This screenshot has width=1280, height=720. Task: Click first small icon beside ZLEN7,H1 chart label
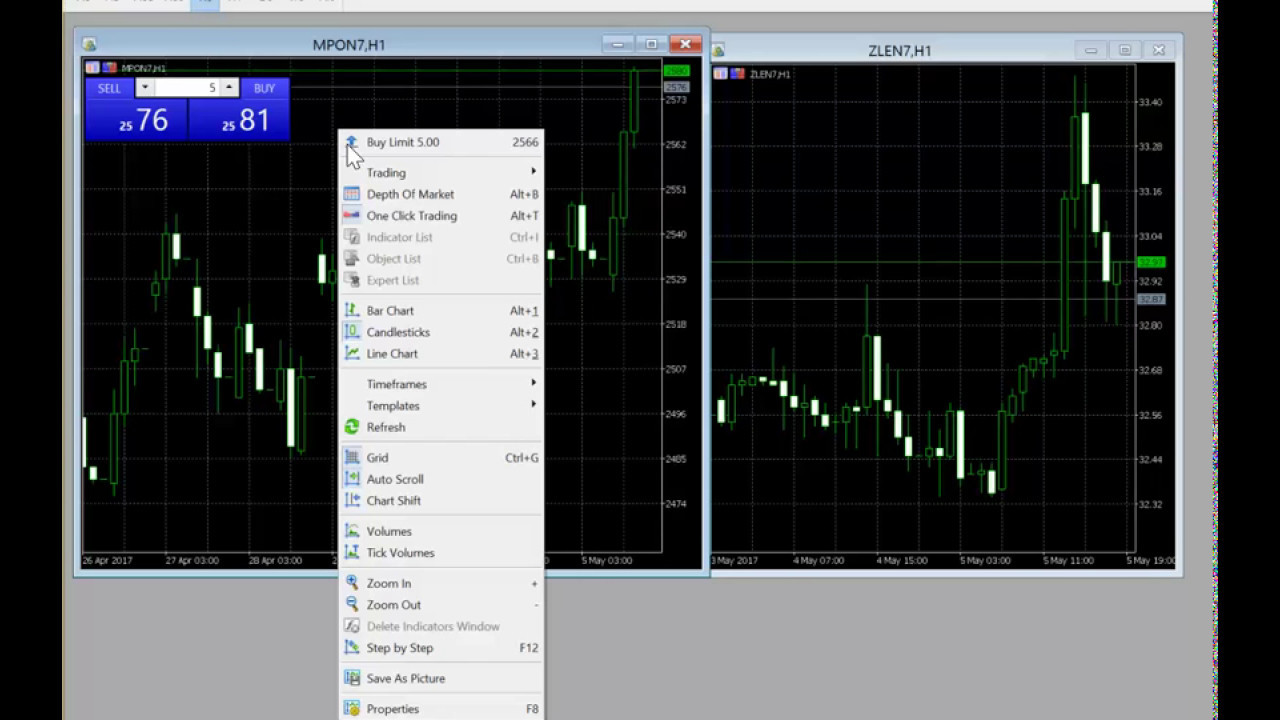click(x=721, y=74)
